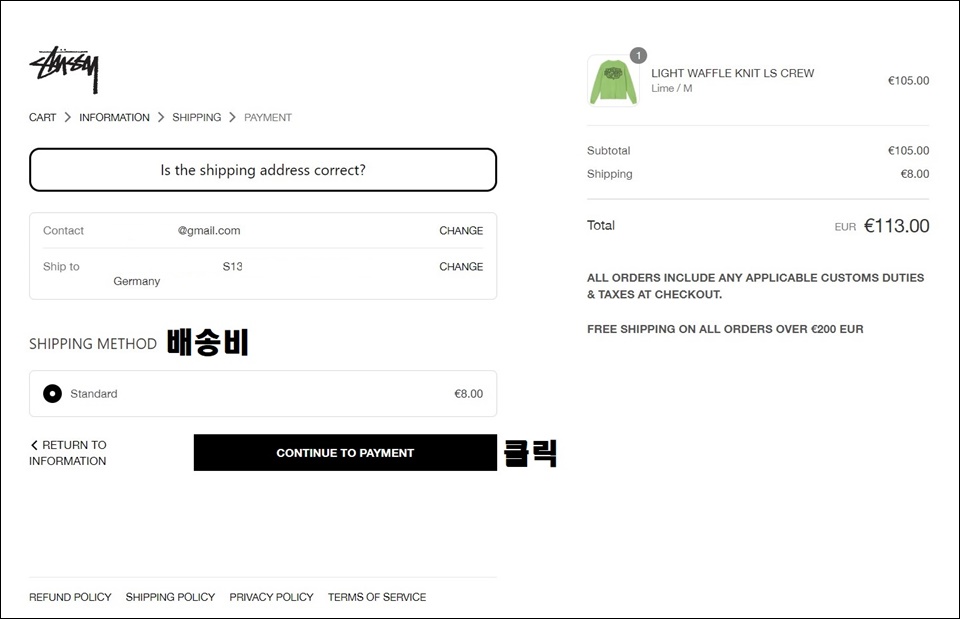Change the Contact email
This screenshot has width=960, height=619.
pyautogui.click(x=461, y=230)
